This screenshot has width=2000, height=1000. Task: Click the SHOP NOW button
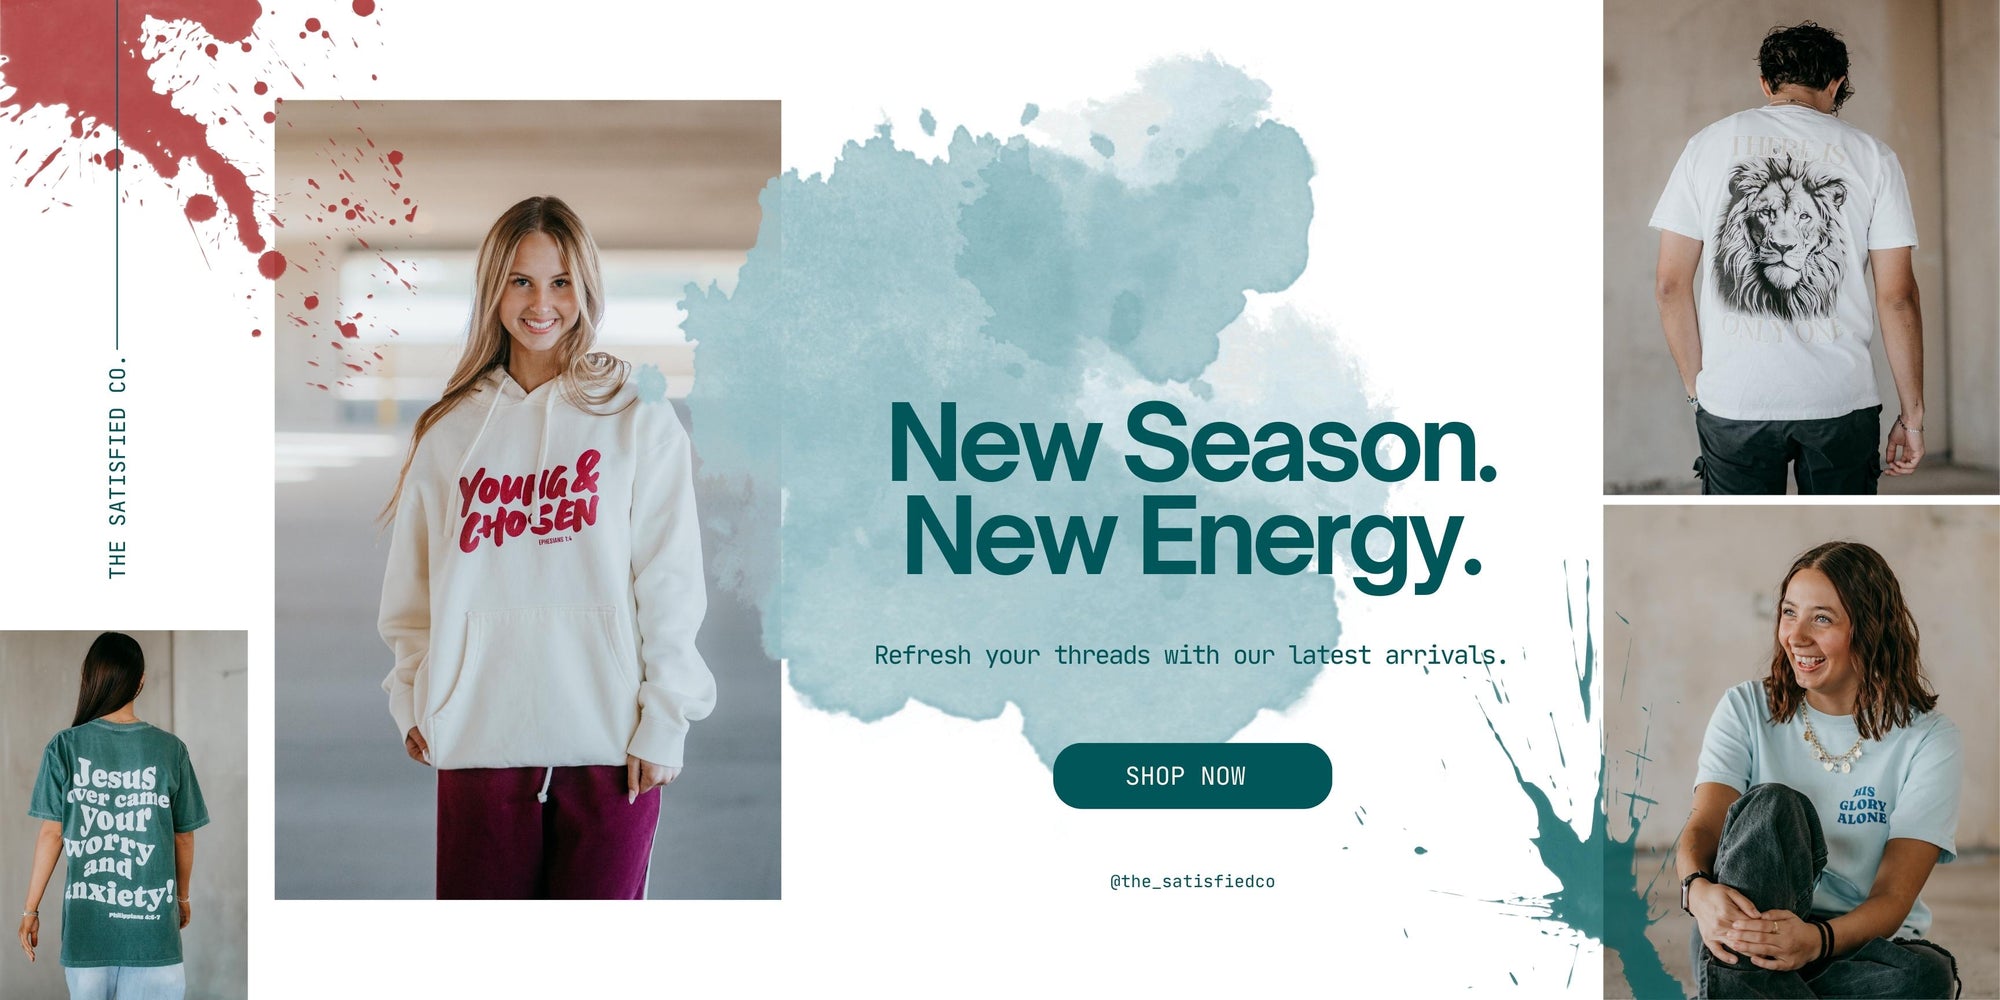click(1192, 776)
